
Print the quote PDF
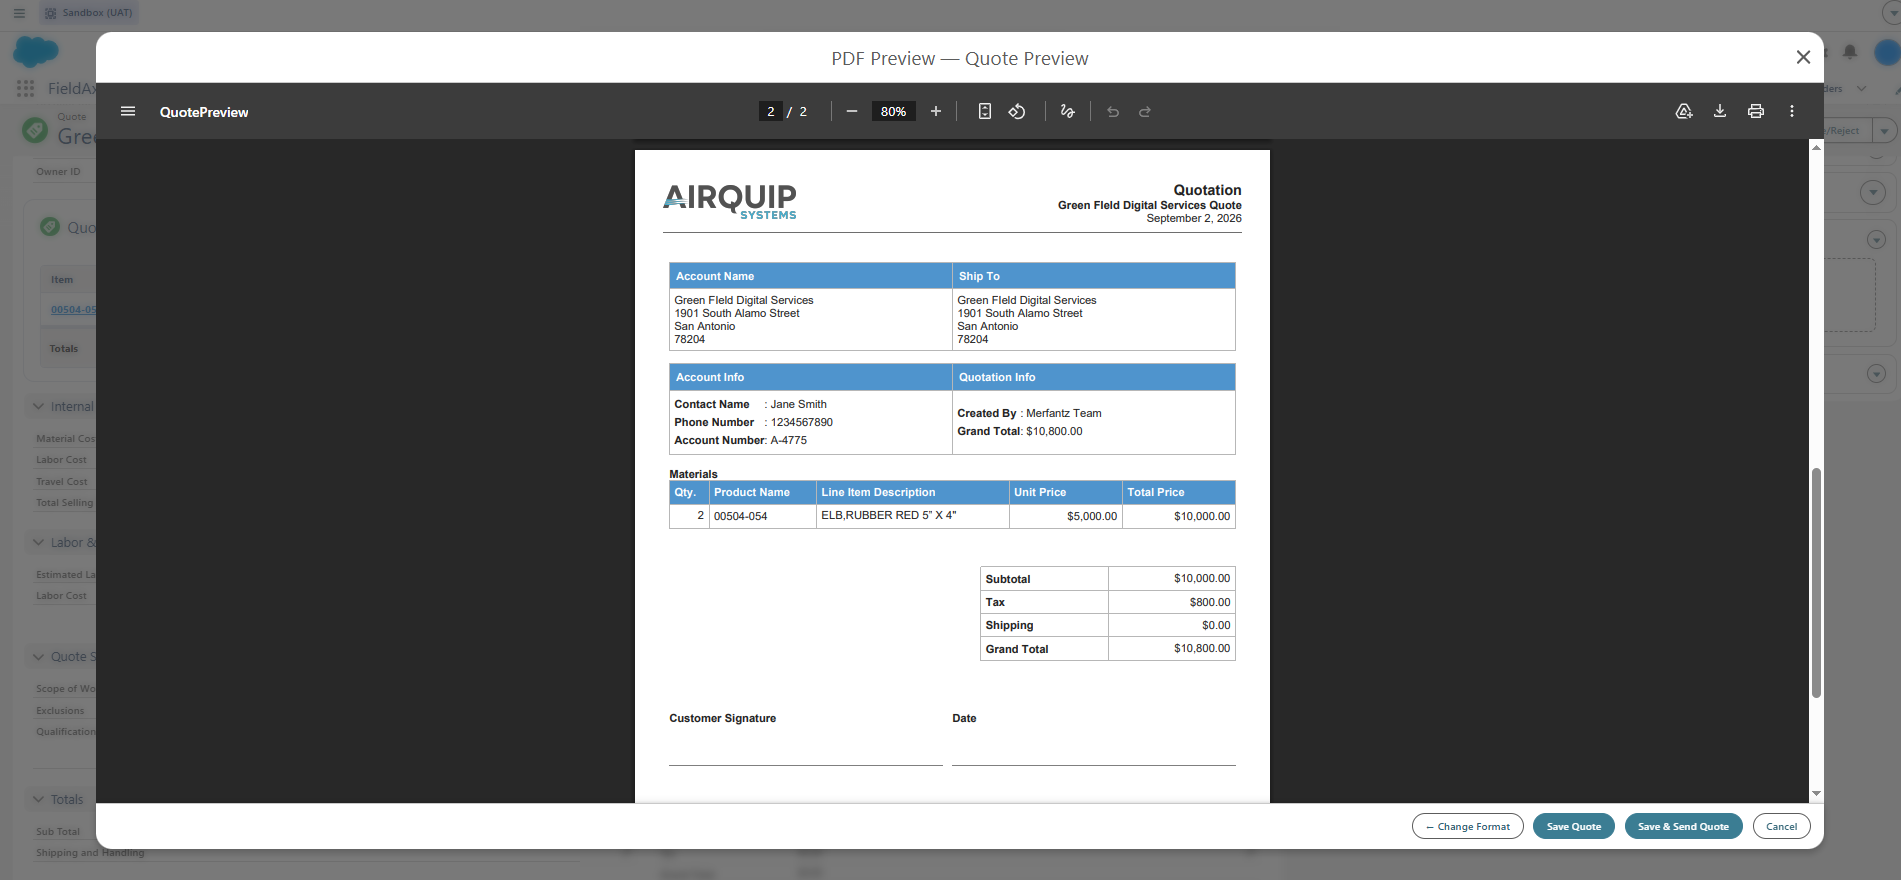tap(1756, 111)
